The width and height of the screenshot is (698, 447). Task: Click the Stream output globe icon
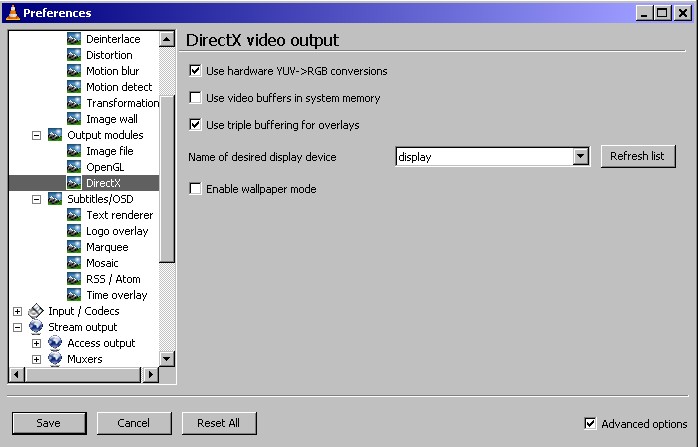point(36,327)
